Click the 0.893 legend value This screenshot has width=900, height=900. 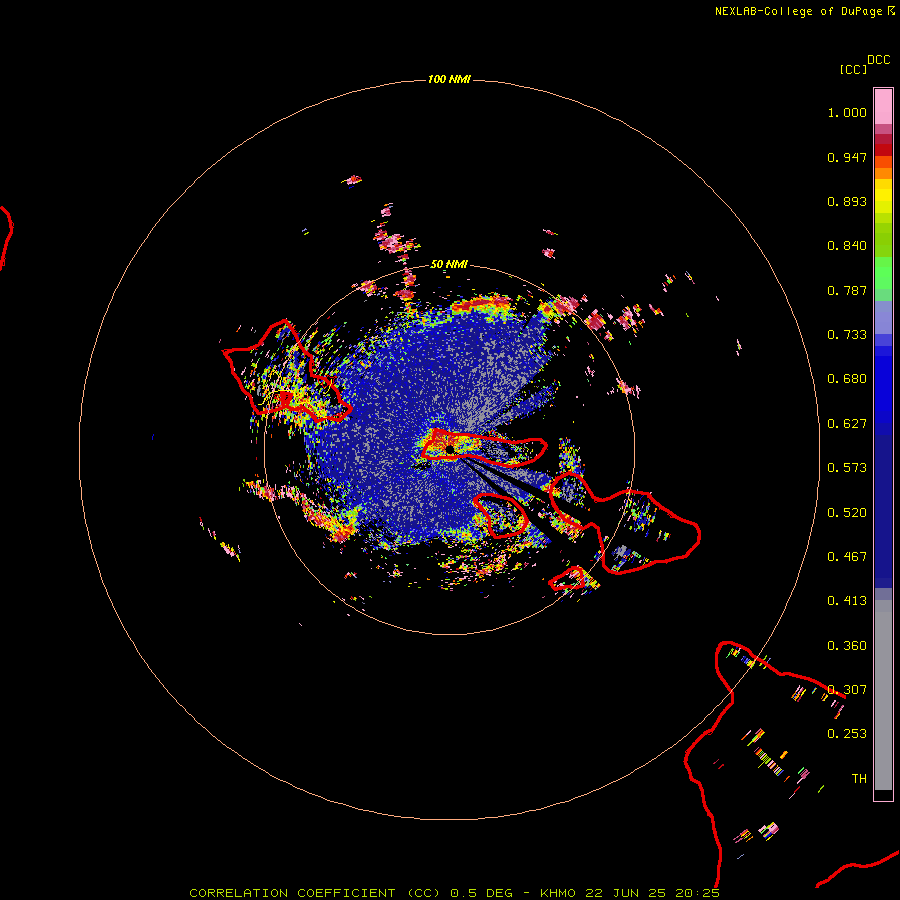847,201
